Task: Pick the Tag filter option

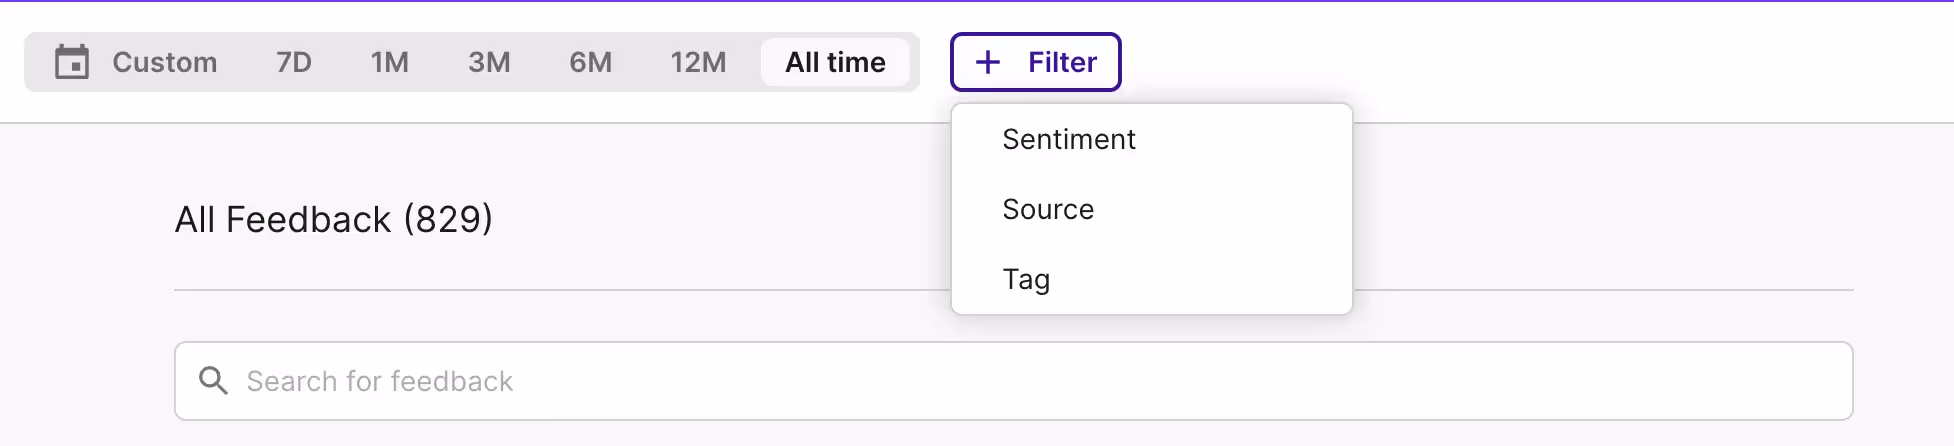Action: click(x=1152, y=279)
